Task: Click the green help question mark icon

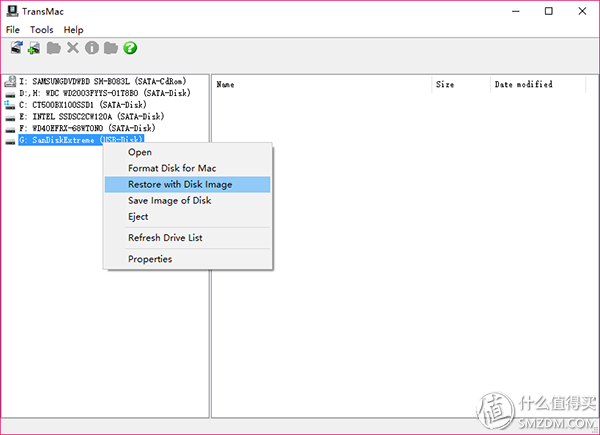Action: pos(130,48)
